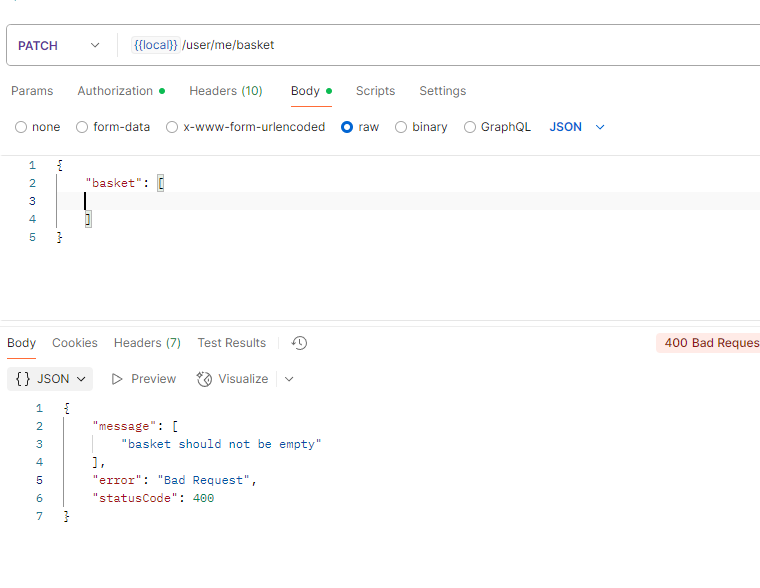Click the 400 Bad Request status badge
This screenshot has width=760, height=588.
708,343
